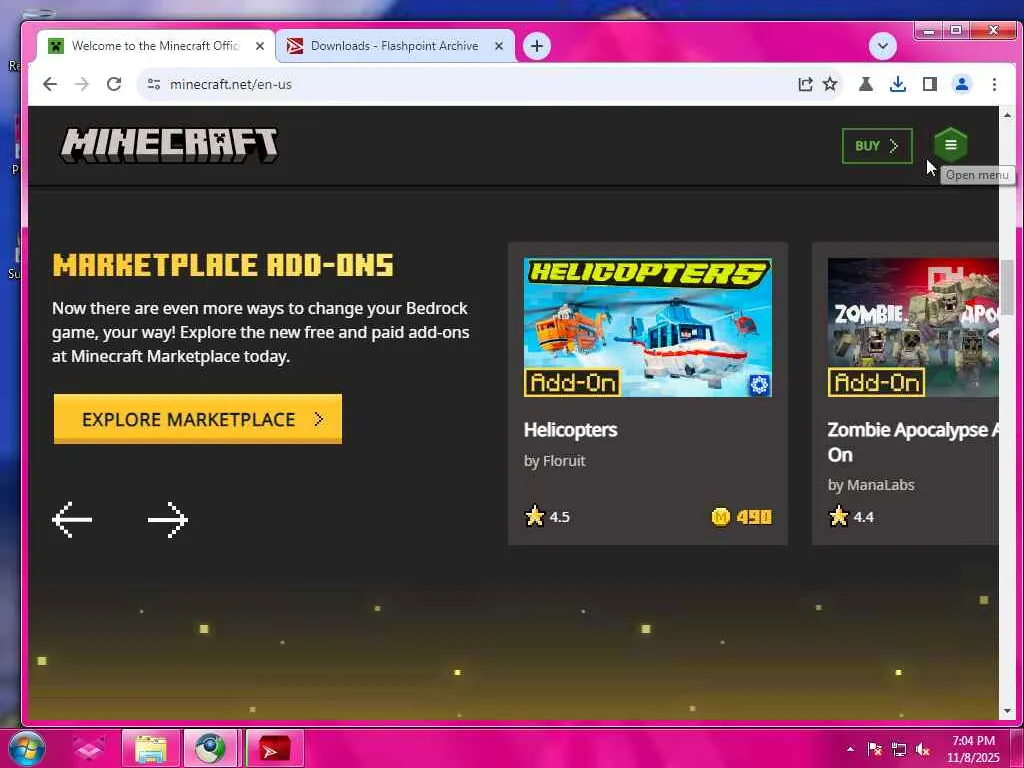Viewport: 1024px width, 768px height.
Task: Open the tab search dropdown
Action: point(883,46)
